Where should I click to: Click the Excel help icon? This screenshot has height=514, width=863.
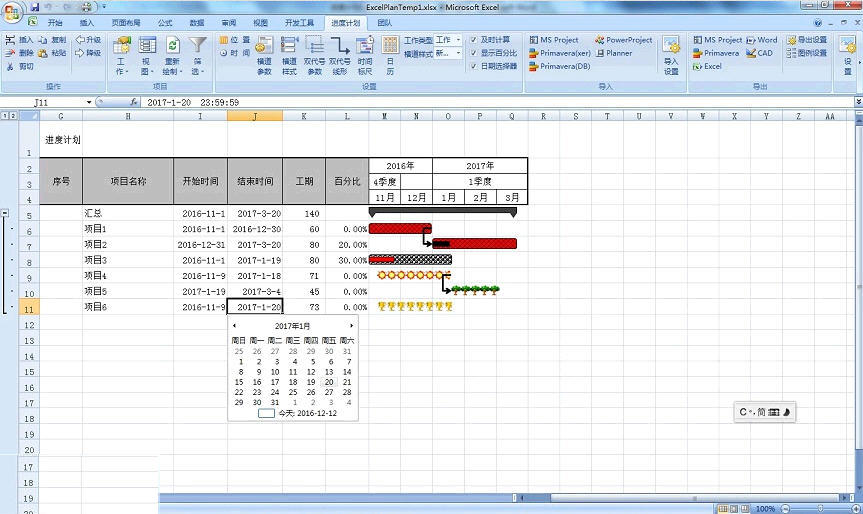coord(818,23)
